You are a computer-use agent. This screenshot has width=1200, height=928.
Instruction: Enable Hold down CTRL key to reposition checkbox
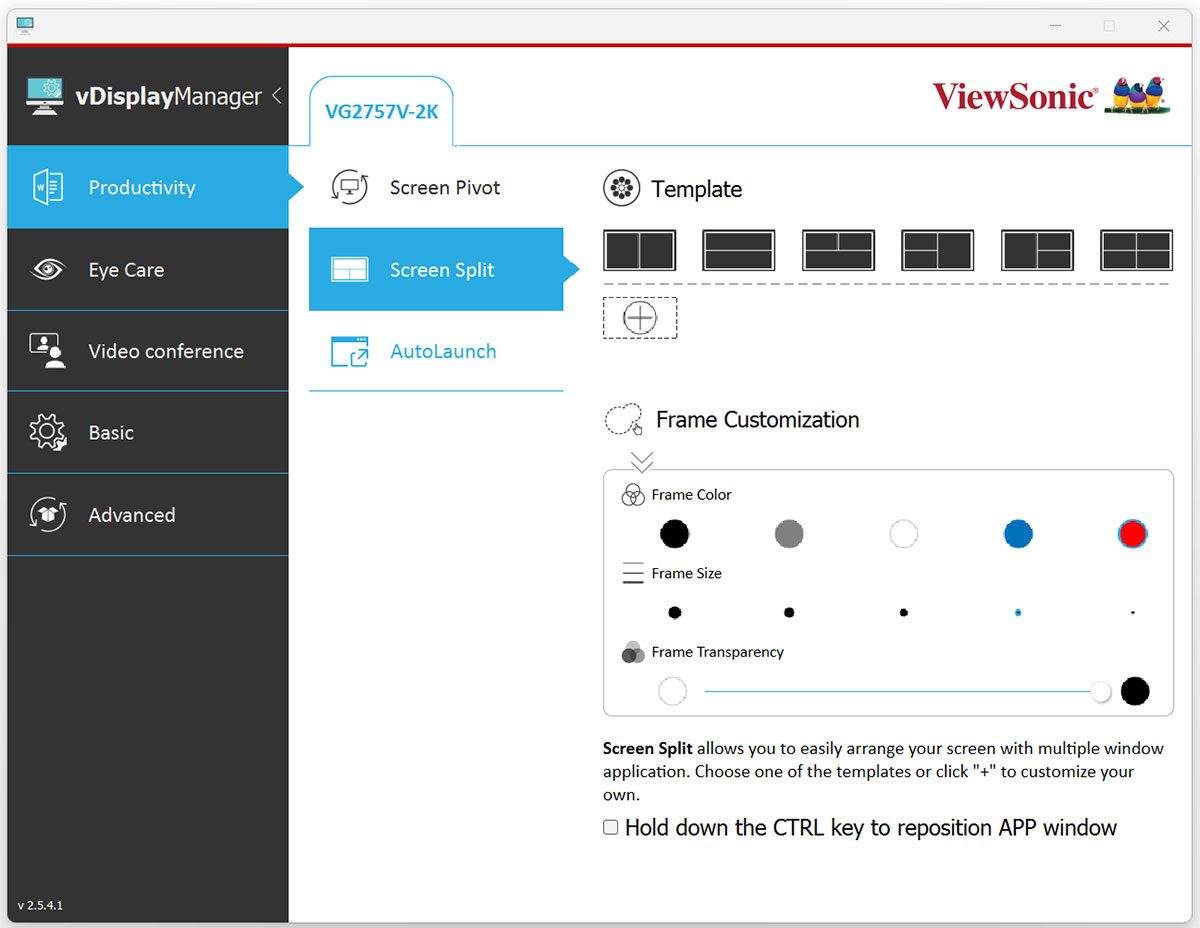611,827
